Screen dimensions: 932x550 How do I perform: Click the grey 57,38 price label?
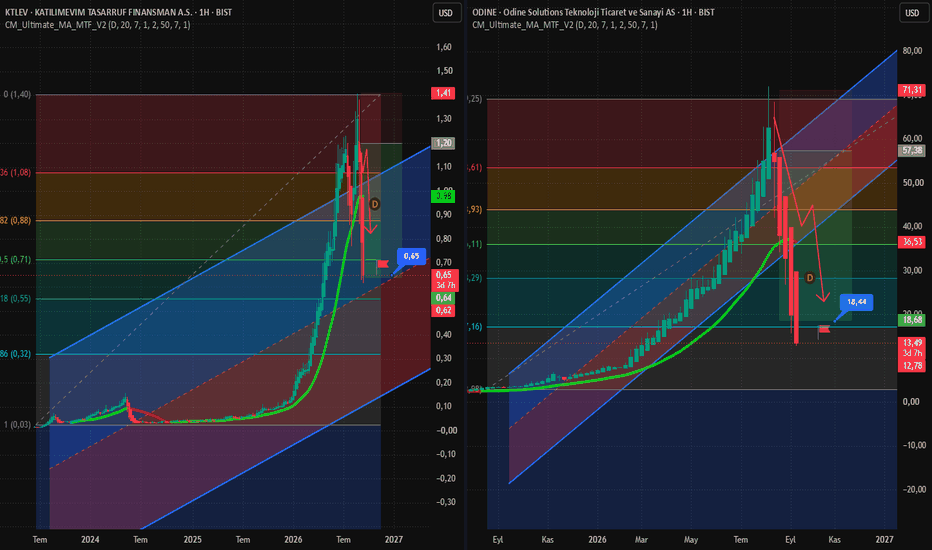pos(912,150)
